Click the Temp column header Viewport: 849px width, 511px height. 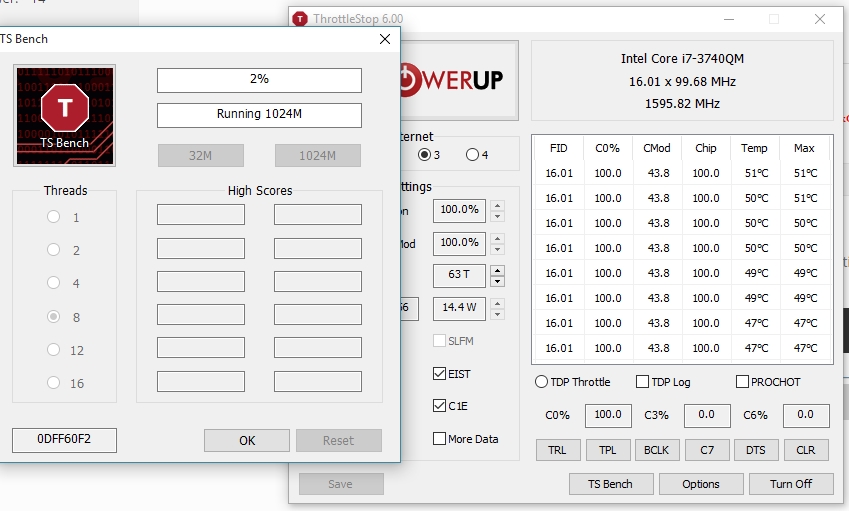click(754, 148)
